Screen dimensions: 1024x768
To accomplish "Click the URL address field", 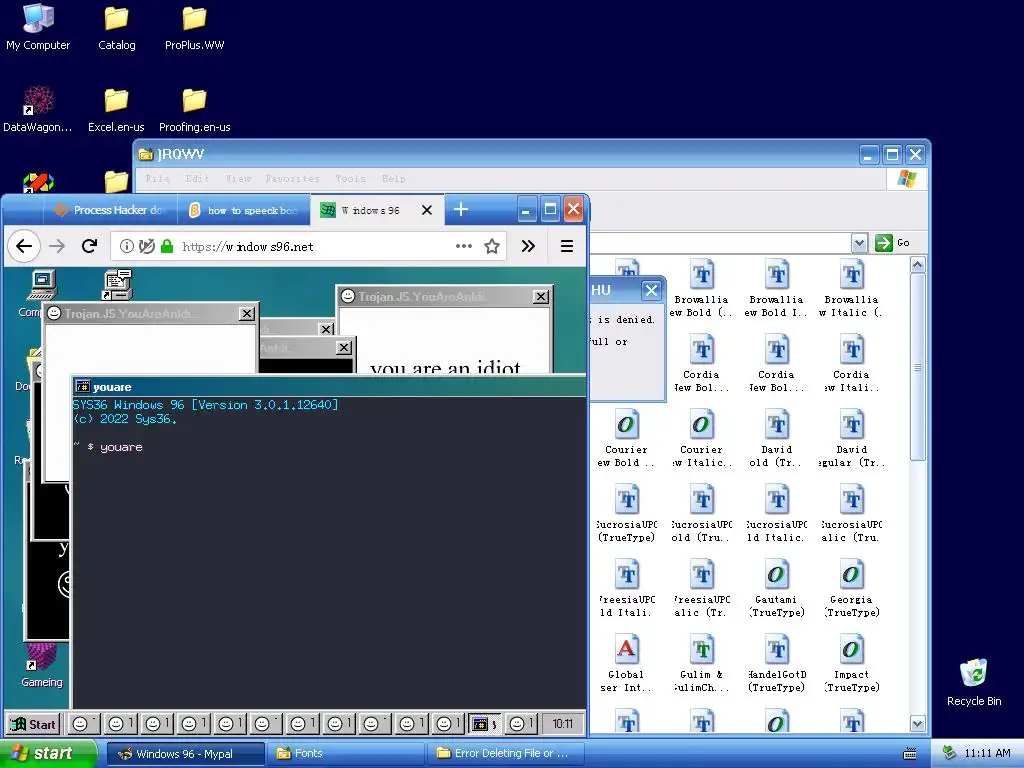I will (x=307, y=246).
